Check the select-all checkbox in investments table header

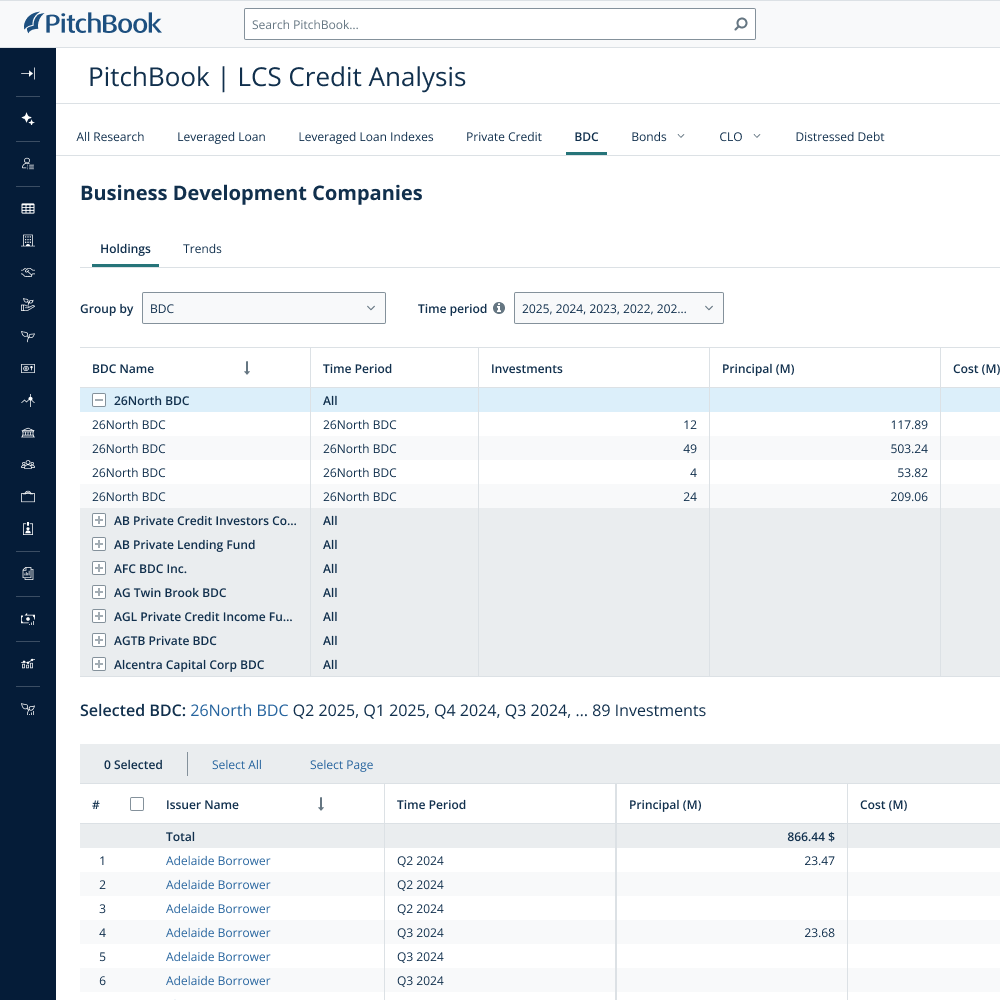137,803
